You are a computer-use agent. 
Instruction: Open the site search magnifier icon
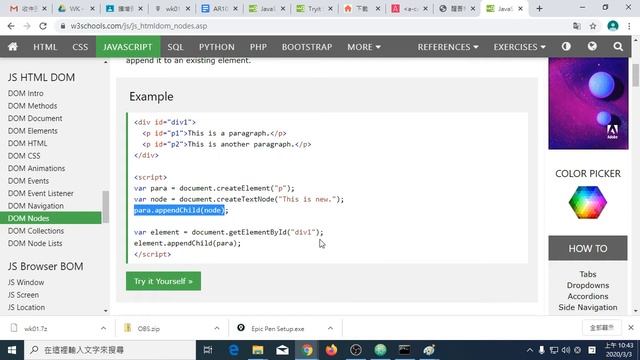click(x=618, y=47)
